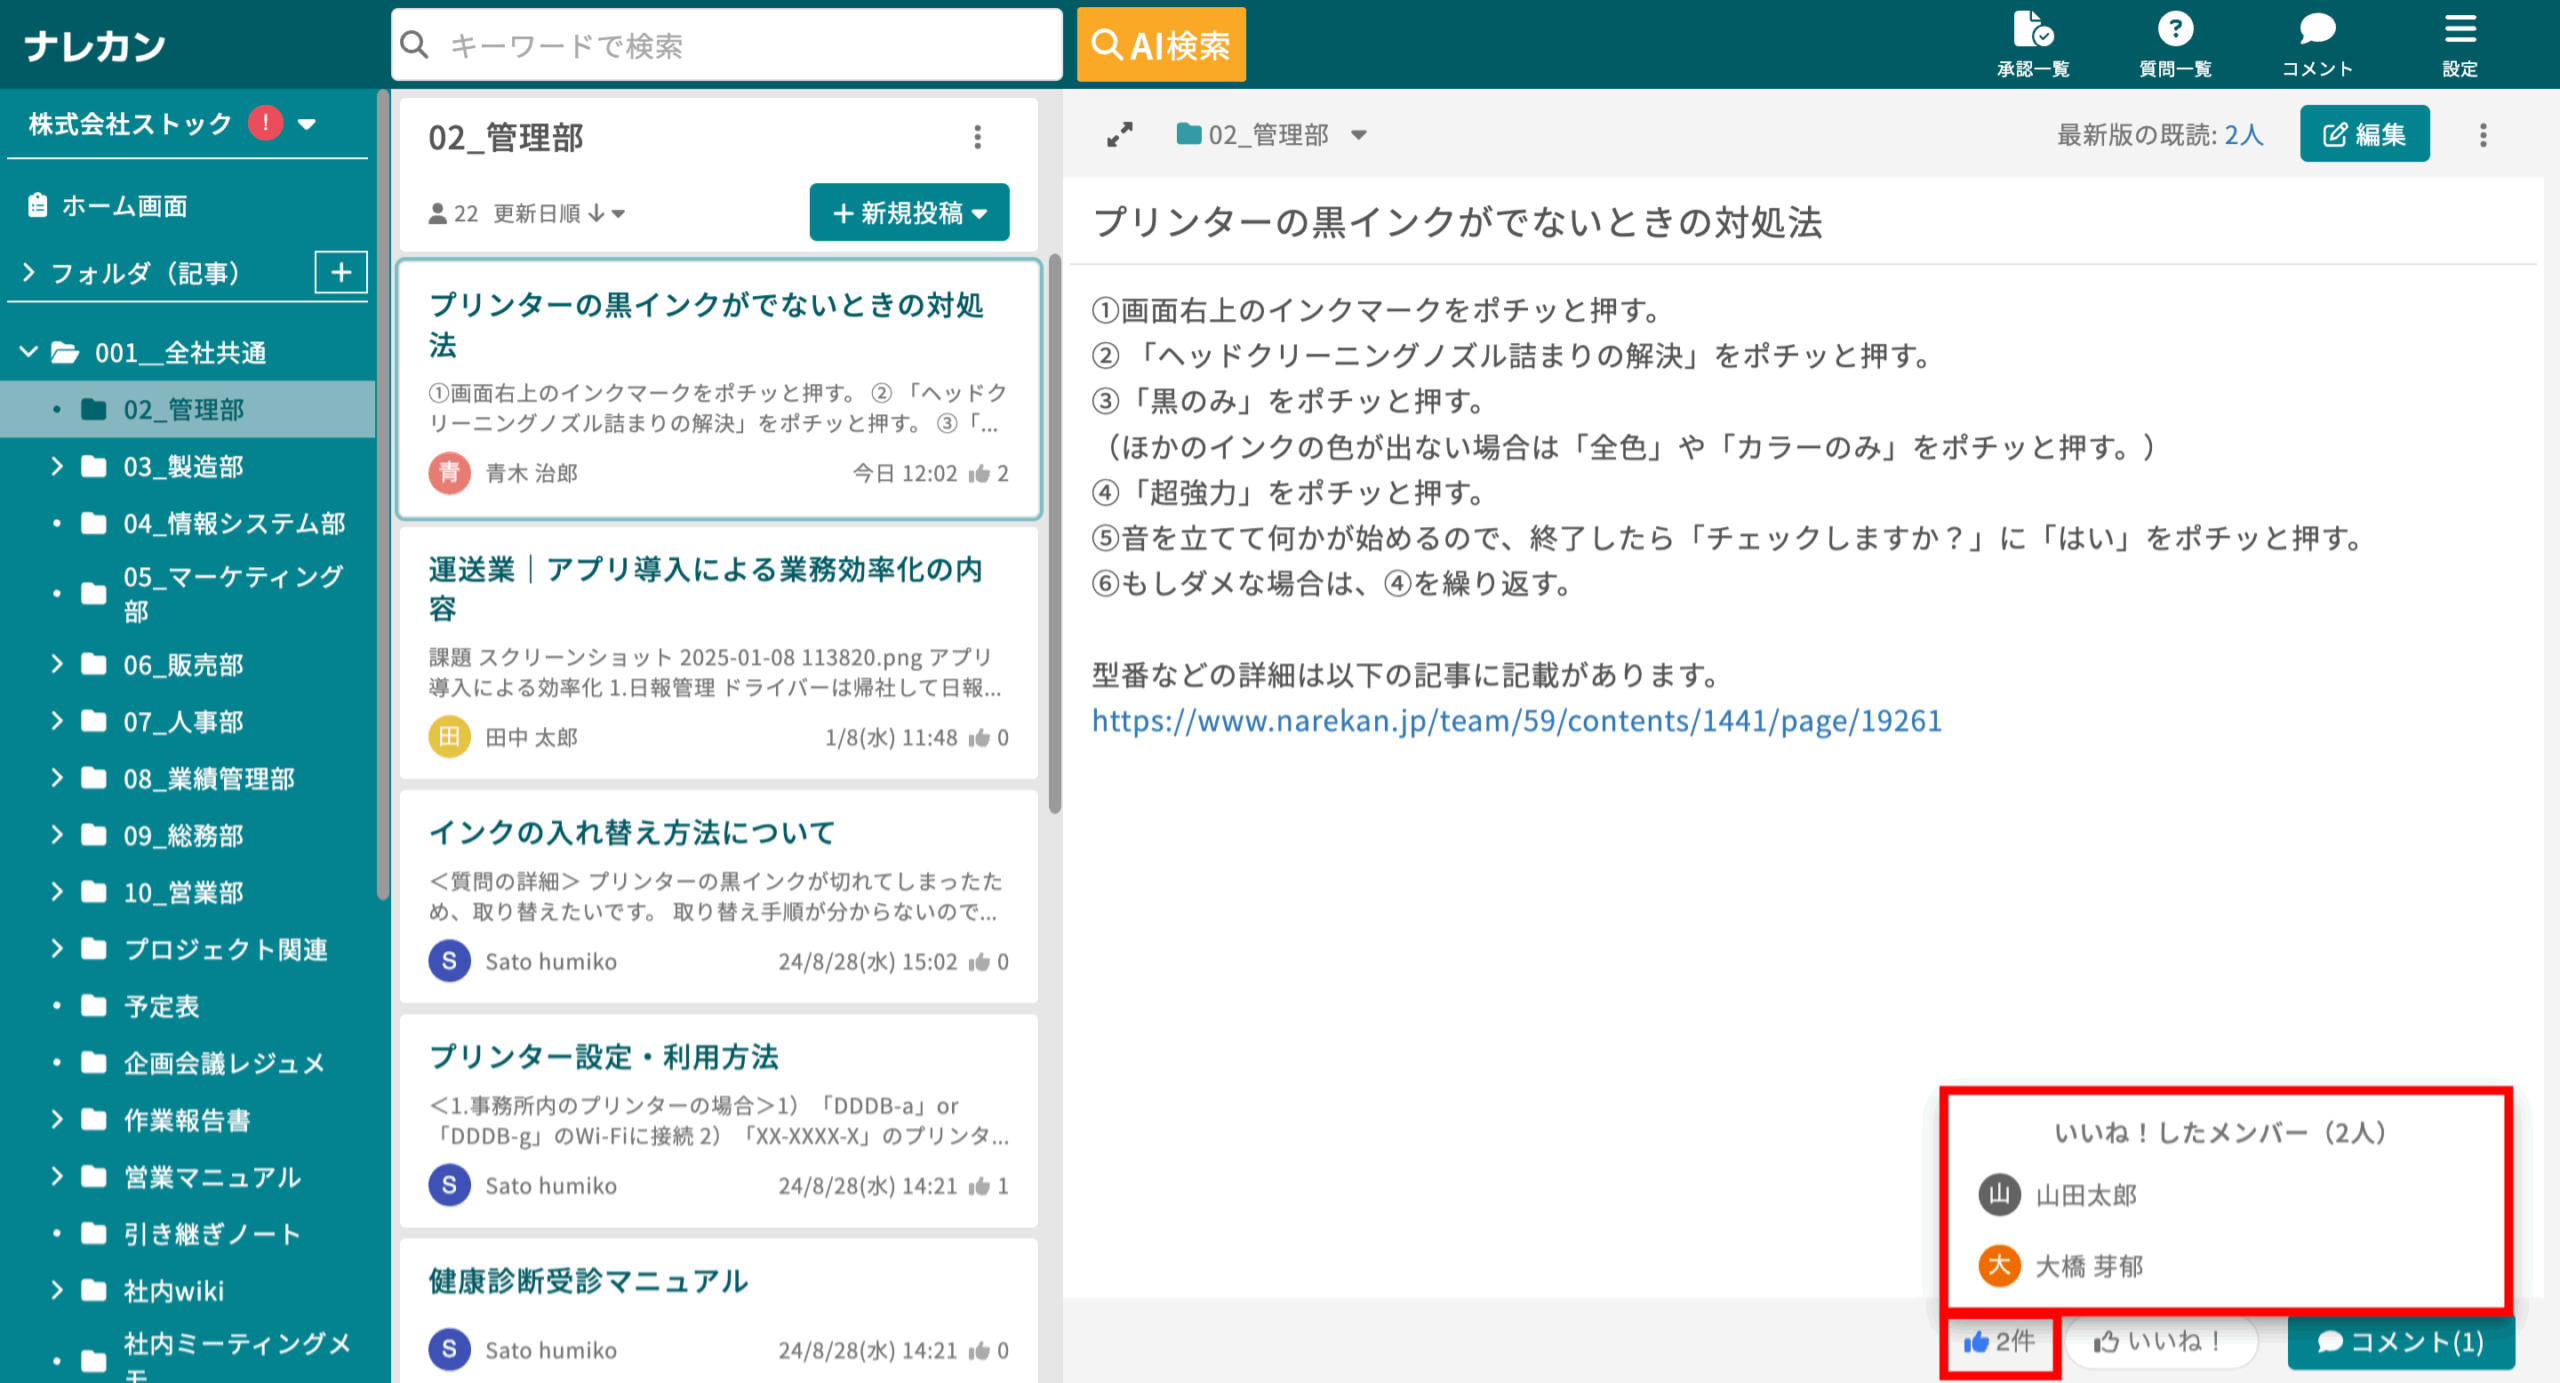
Task: Focus the キーワードで検索 input field
Action: [727, 45]
